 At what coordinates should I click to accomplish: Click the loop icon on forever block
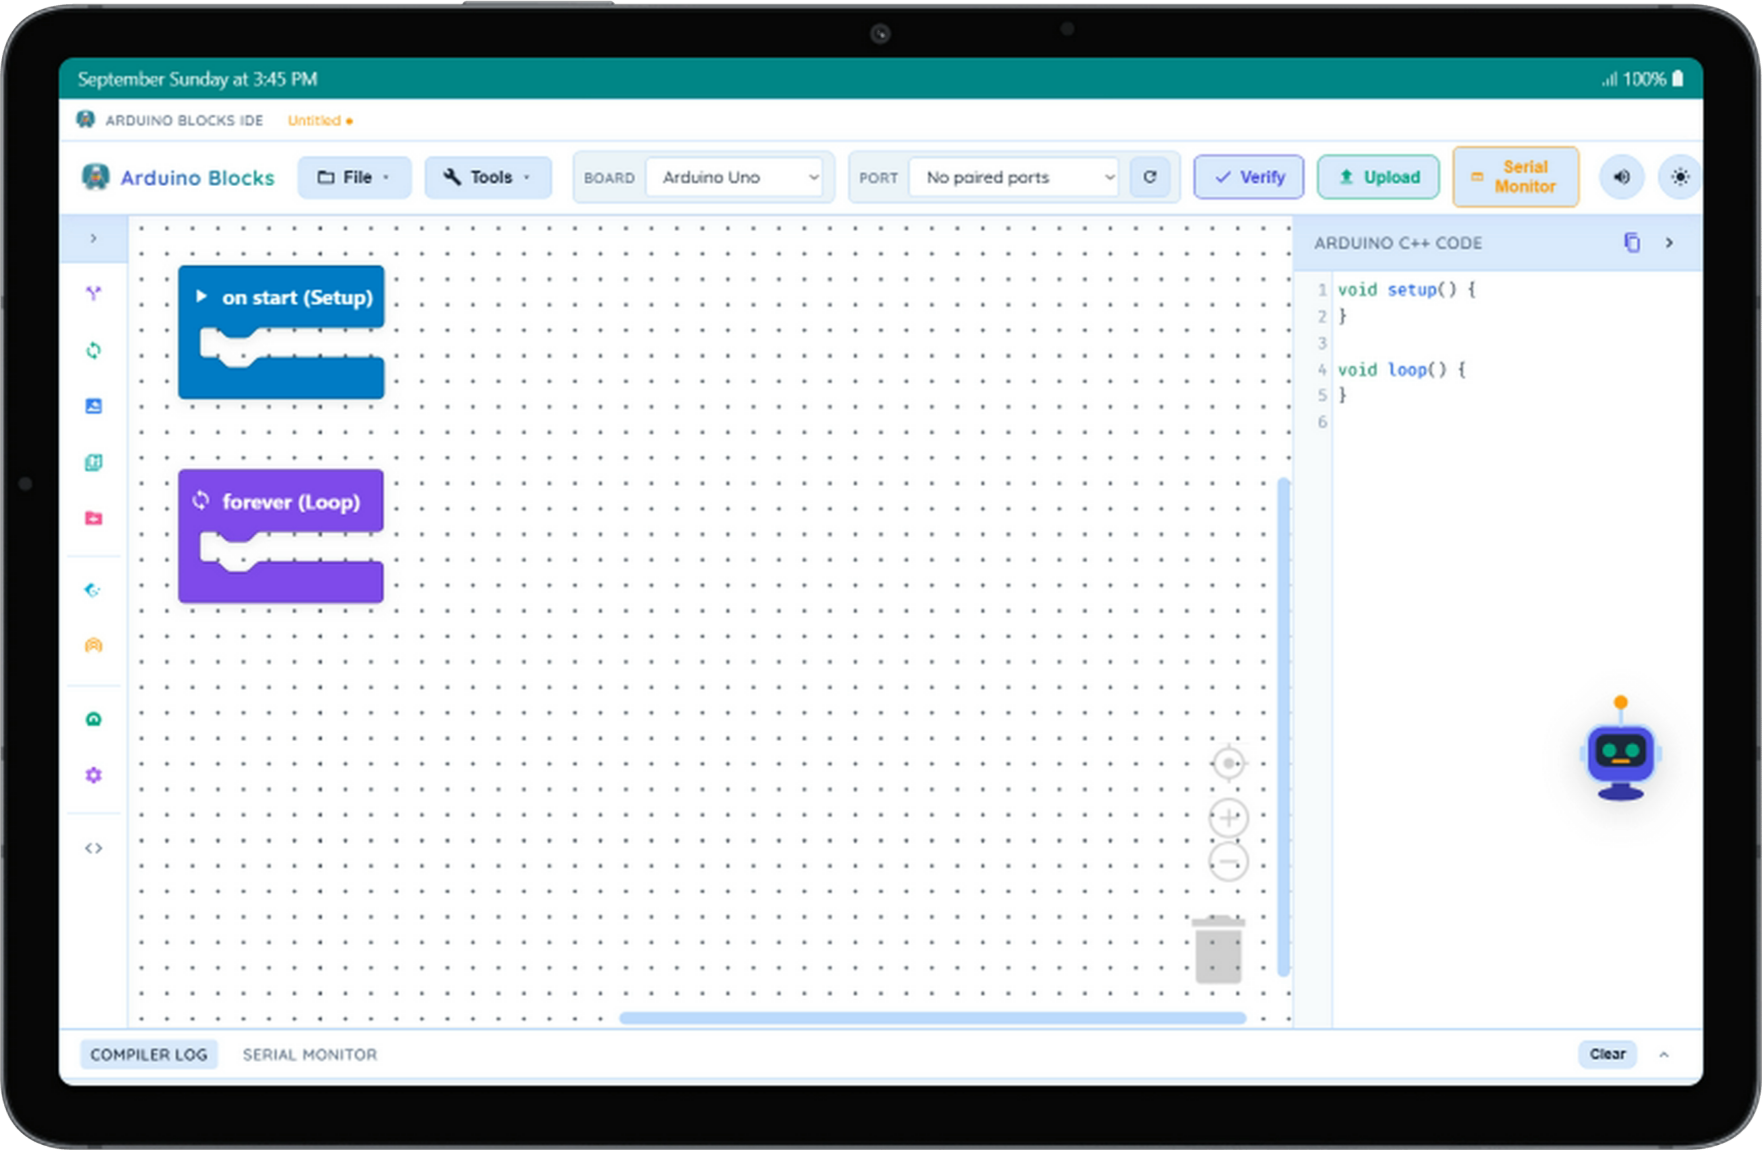coord(201,500)
